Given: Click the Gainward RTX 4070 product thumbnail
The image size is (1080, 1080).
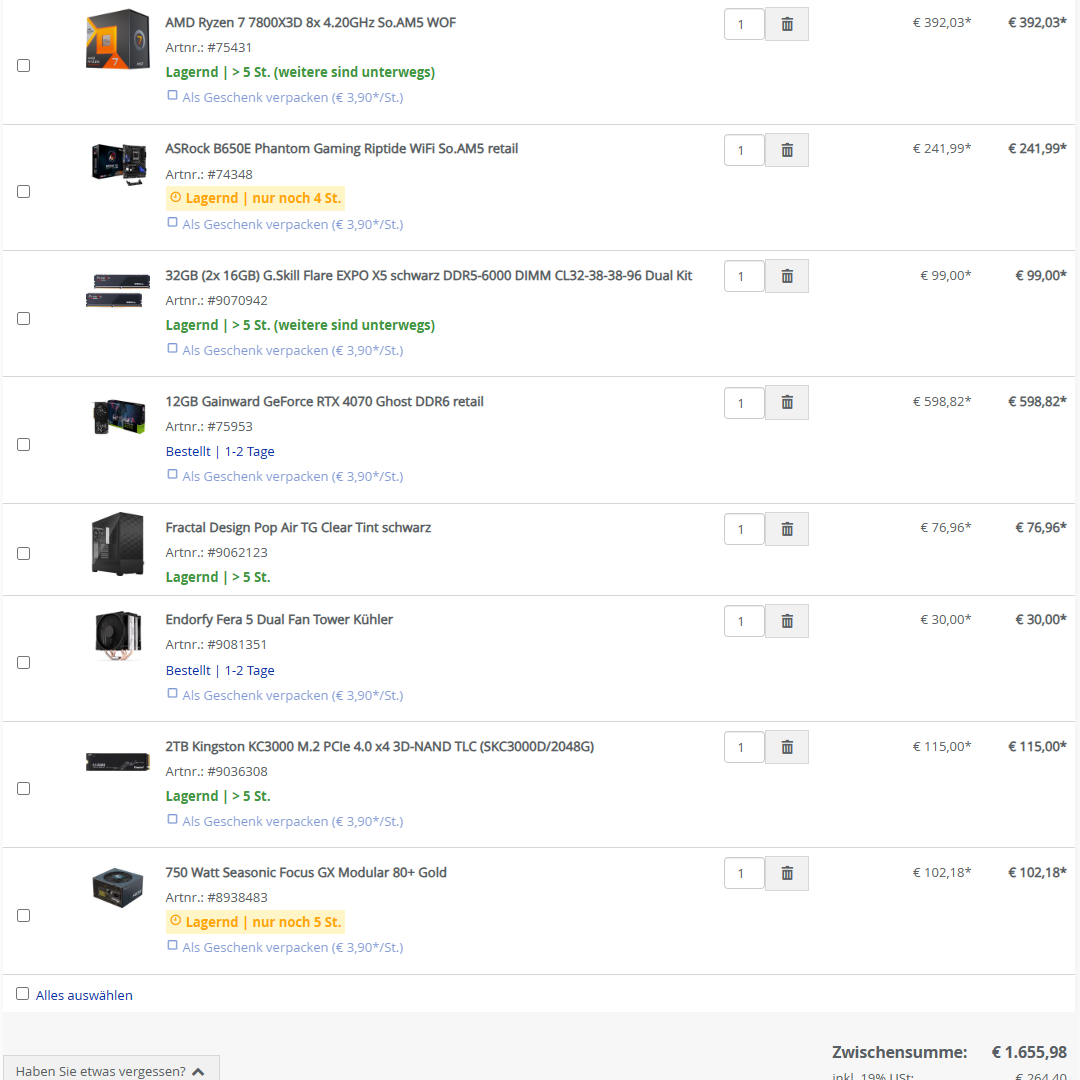Looking at the screenshot, I should tap(117, 415).
